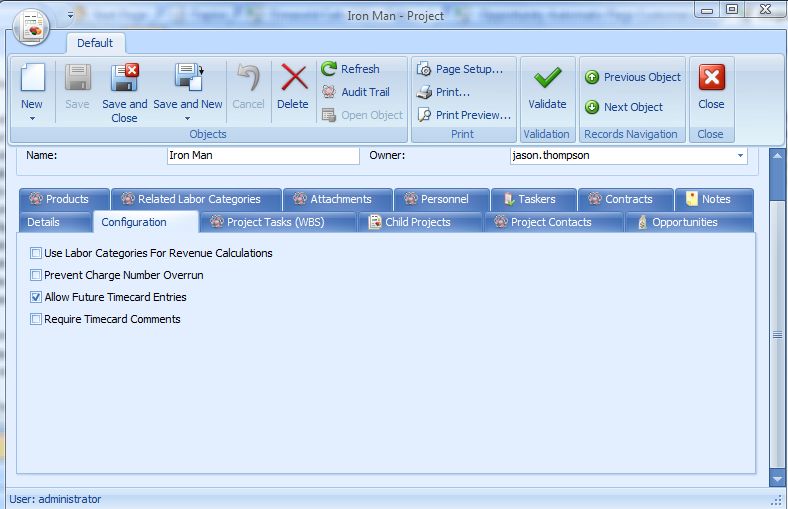Refresh the project record
The height and width of the screenshot is (509, 788).
351,69
